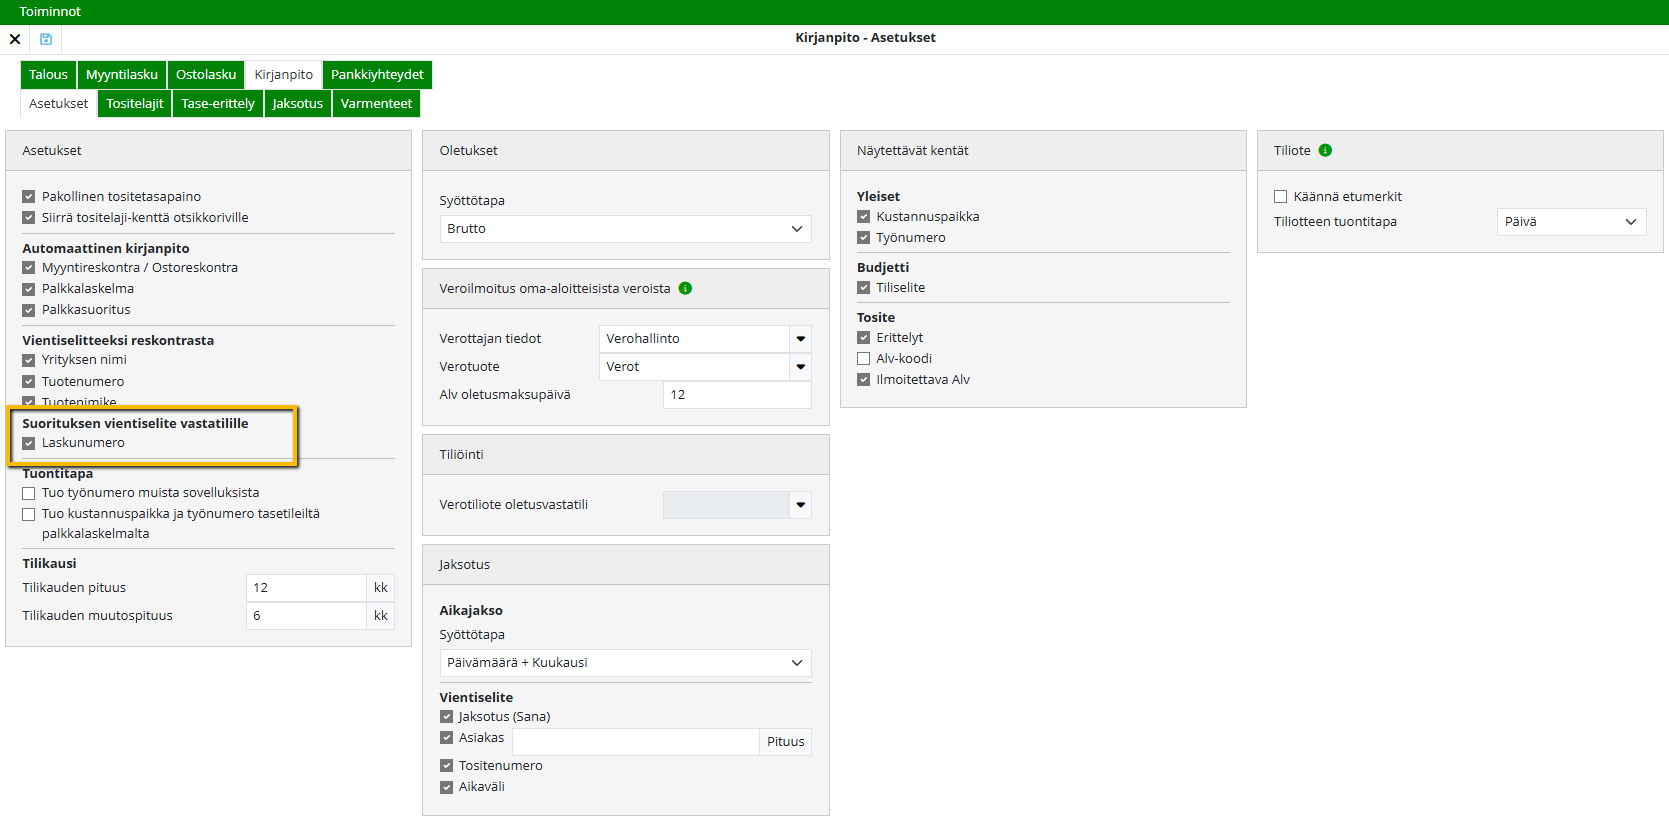Open the Toiminnot menu
Image resolution: width=1669 pixels, height=837 pixels.
(50, 12)
